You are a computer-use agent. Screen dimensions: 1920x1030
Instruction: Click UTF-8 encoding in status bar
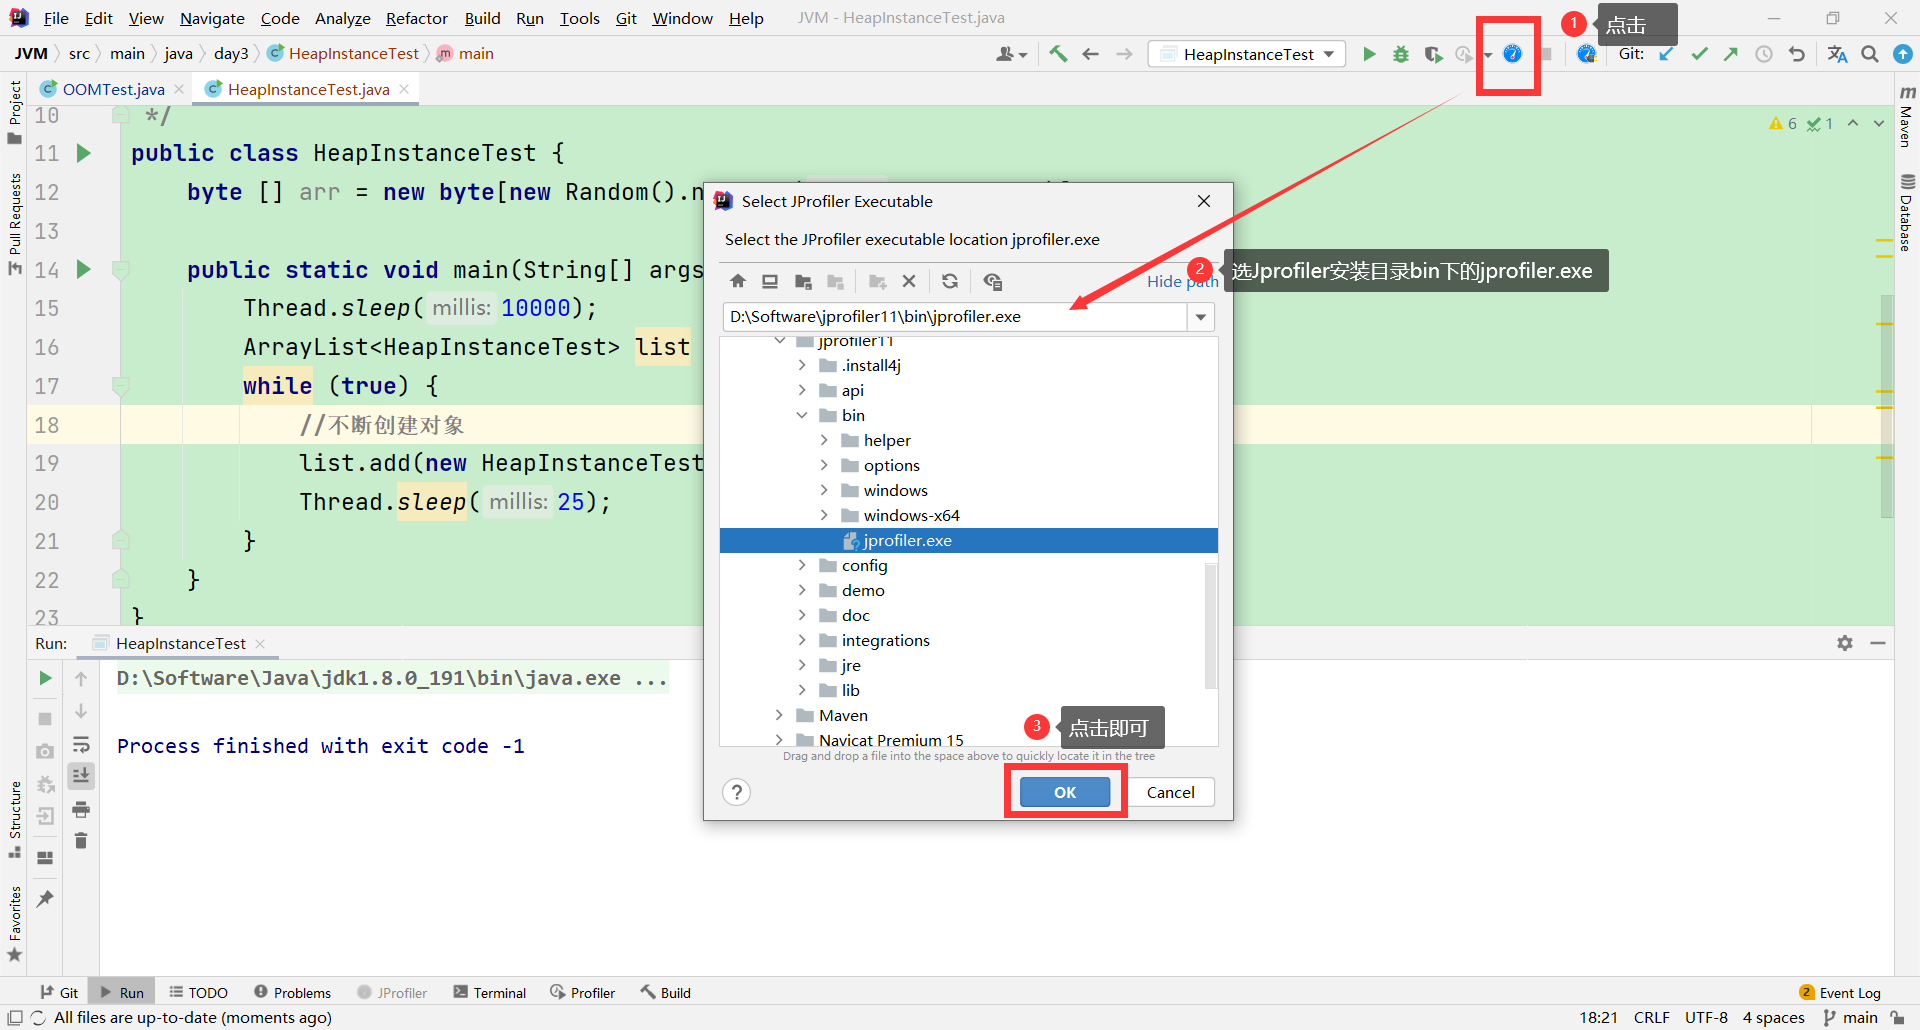click(1706, 1017)
